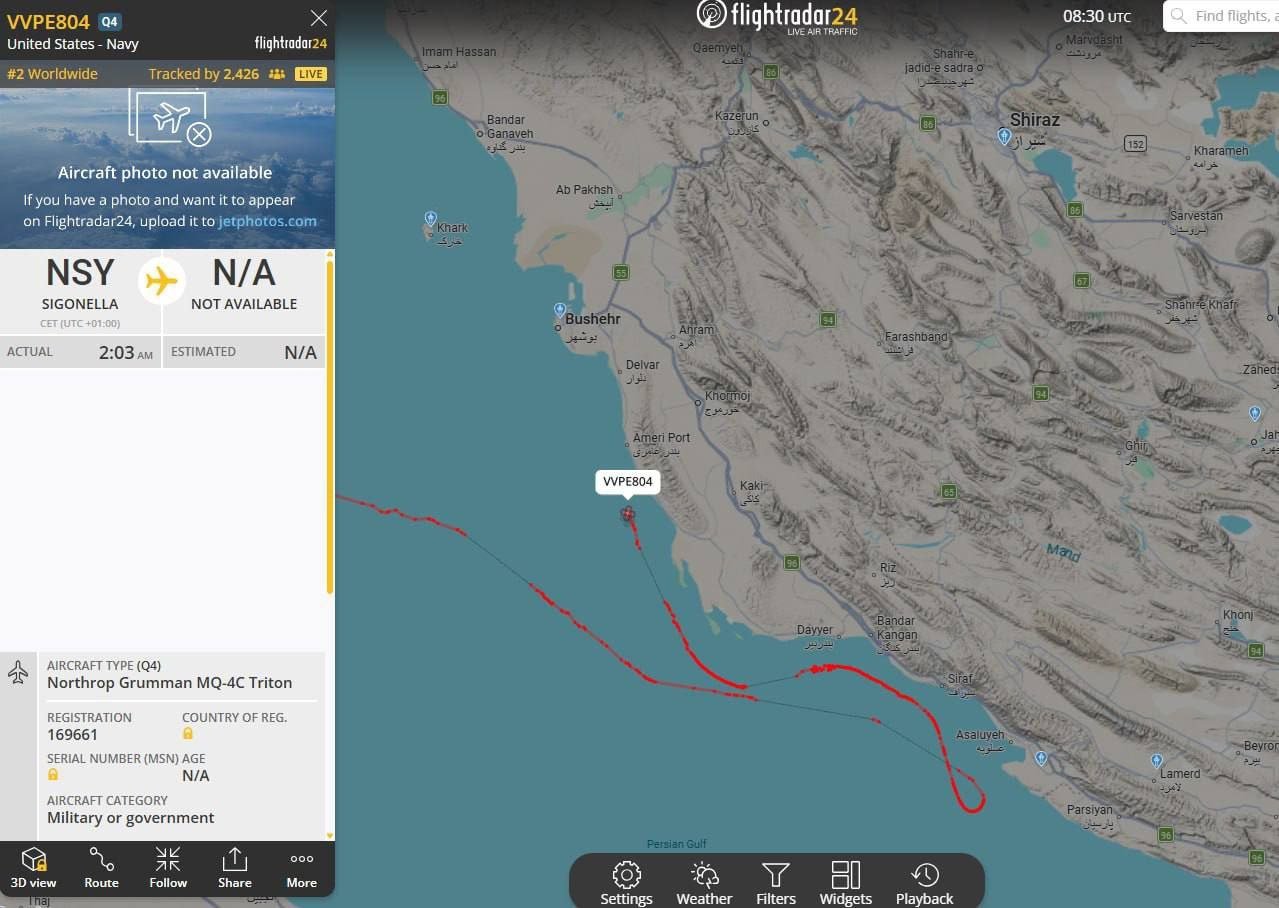
Task: Start flight Playback
Action: click(x=925, y=883)
